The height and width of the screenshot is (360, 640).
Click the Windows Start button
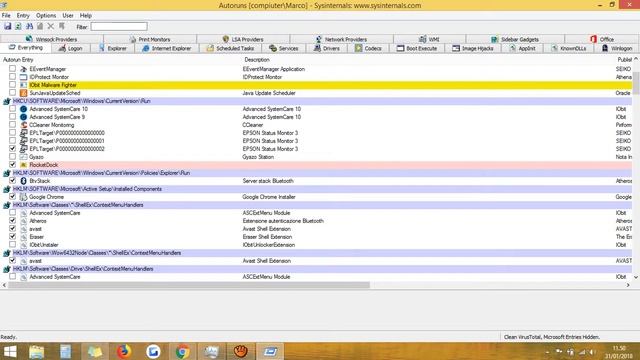[x=10, y=351]
